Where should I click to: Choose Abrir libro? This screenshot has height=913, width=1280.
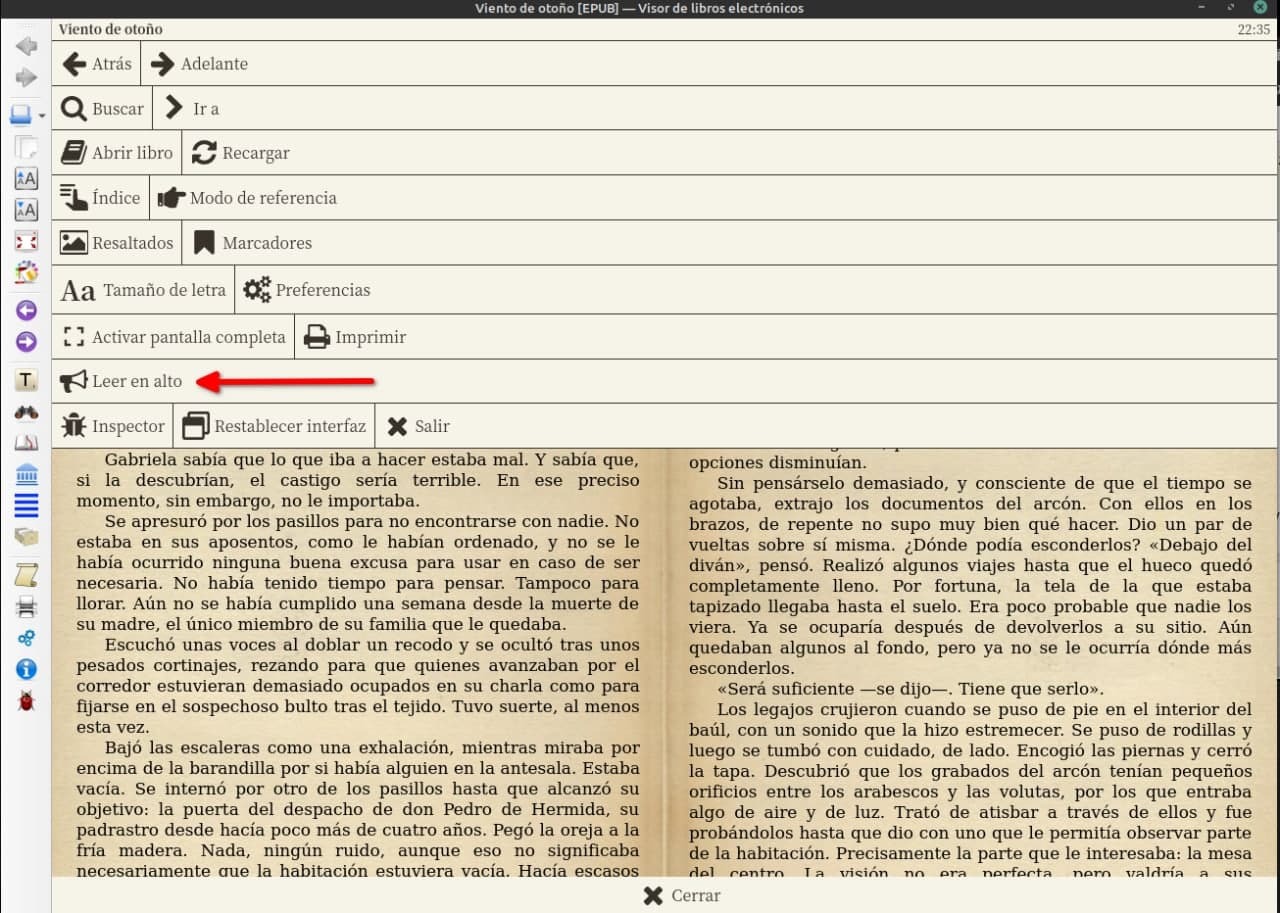coord(116,153)
